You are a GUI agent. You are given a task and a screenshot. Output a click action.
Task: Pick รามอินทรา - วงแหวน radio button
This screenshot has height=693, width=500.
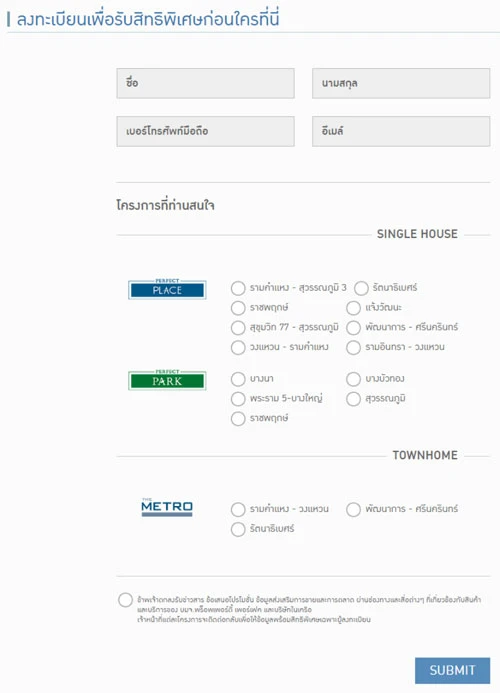pyautogui.click(x=353, y=347)
